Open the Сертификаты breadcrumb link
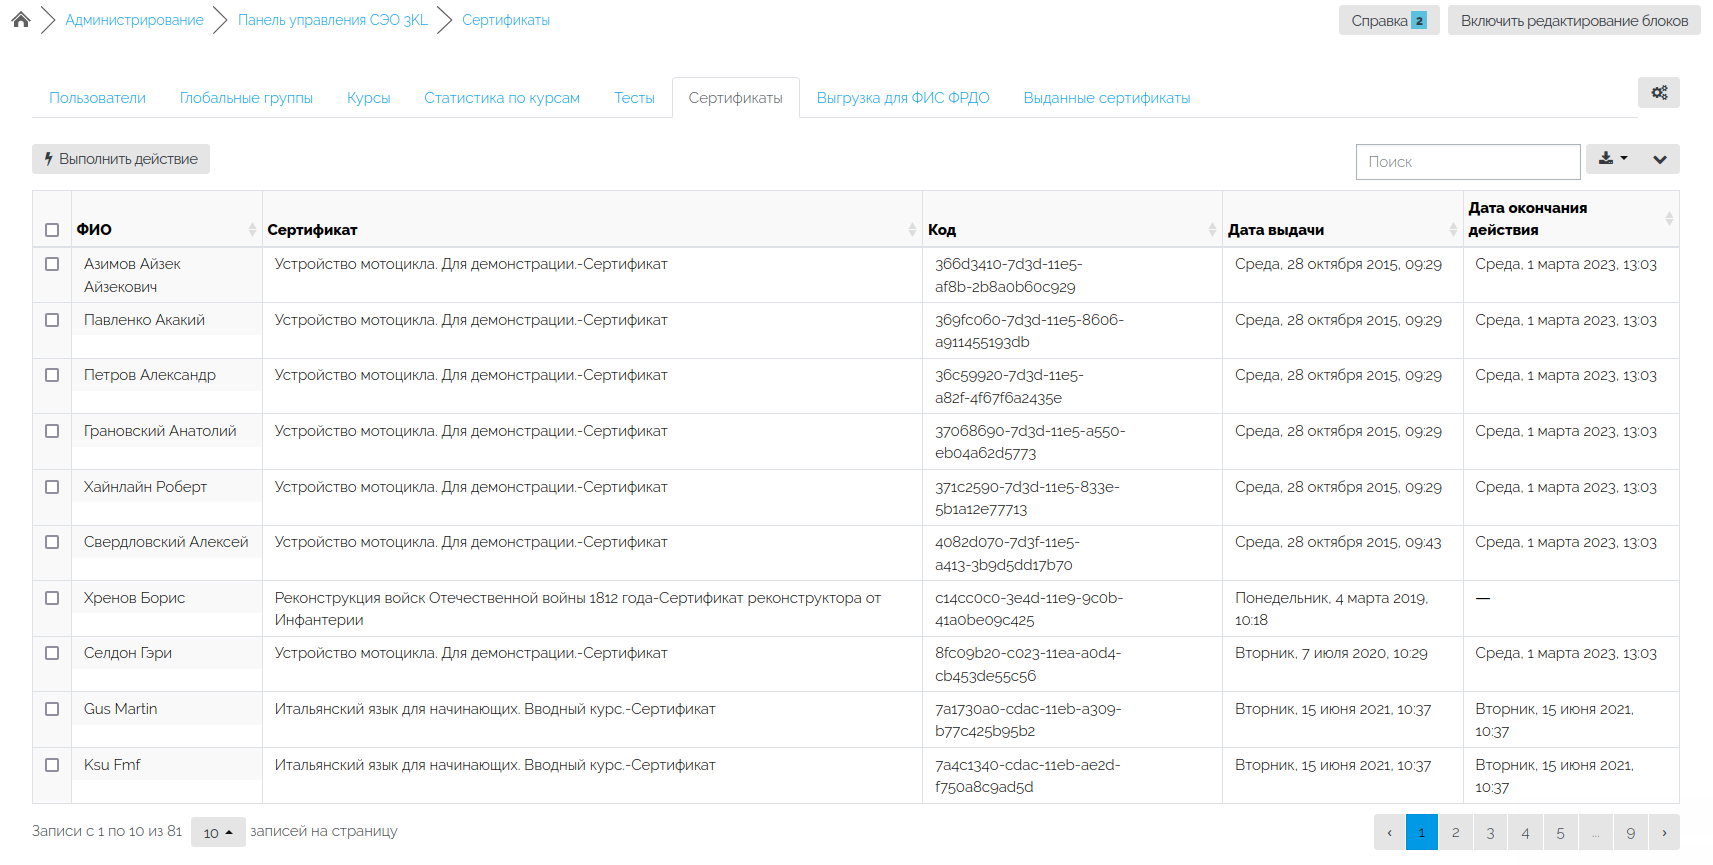Screen dimensions: 1713x865 (506, 20)
